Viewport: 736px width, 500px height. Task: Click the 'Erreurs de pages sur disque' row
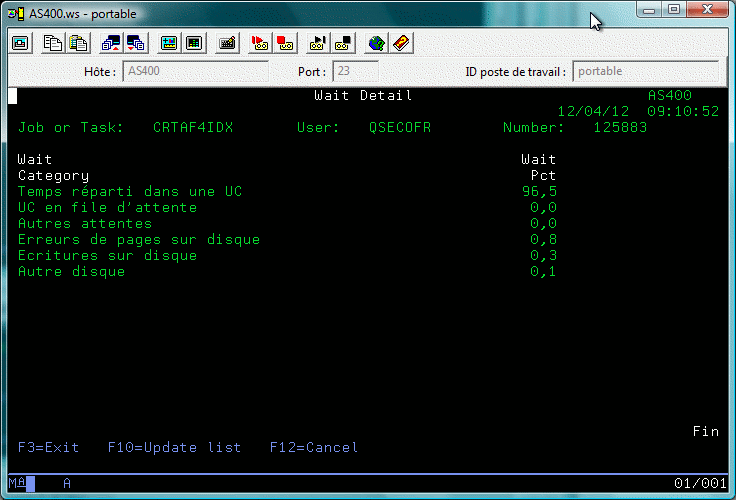point(287,239)
